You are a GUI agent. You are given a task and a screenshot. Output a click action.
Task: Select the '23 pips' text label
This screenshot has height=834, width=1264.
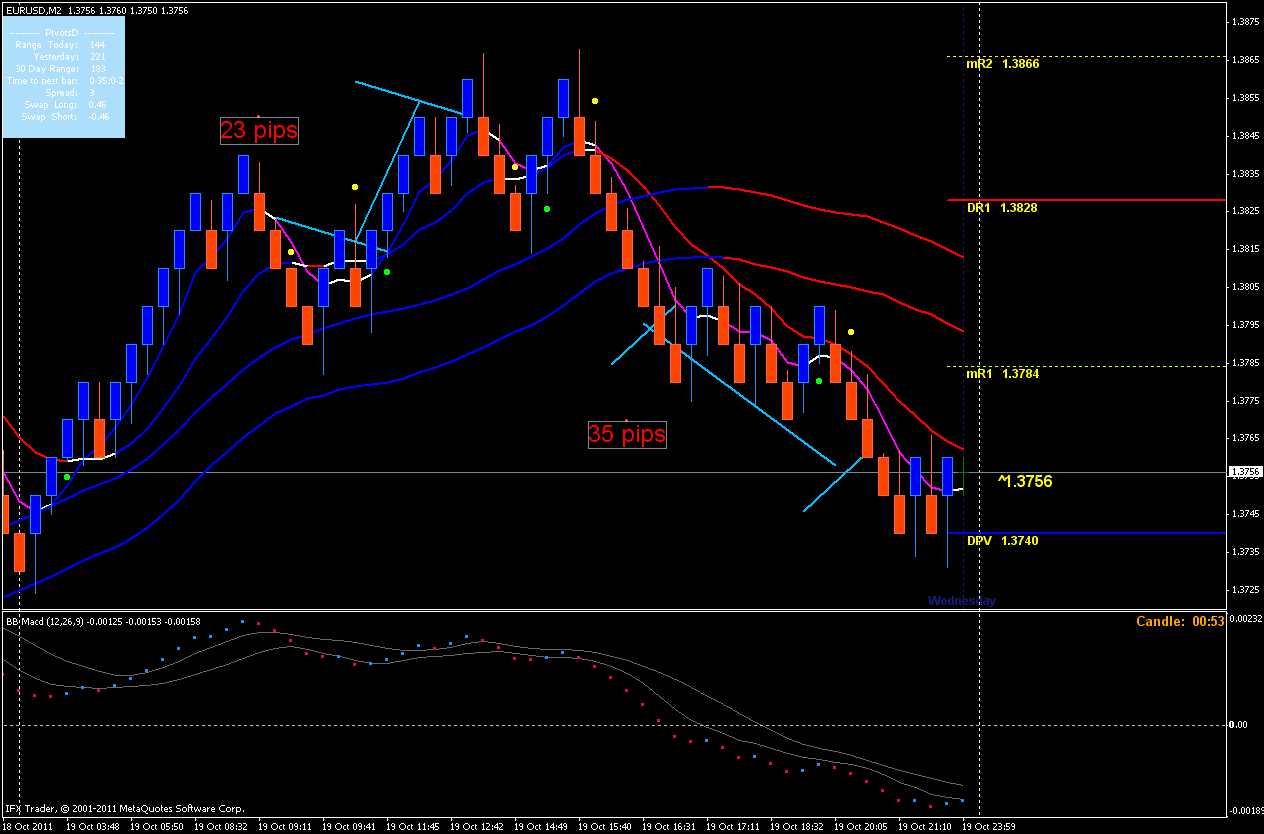tap(259, 130)
